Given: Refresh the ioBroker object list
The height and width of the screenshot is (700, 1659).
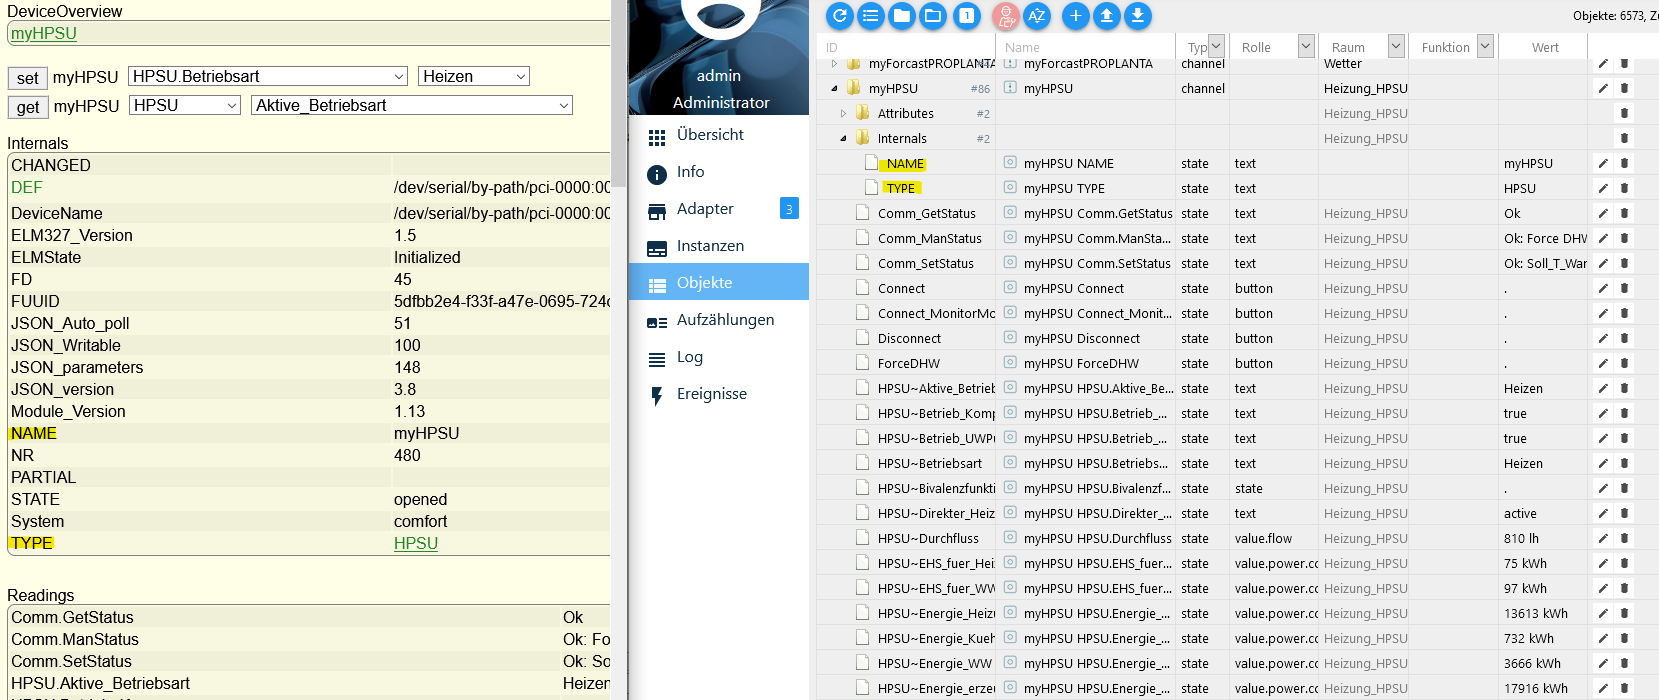Looking at the screenshot, I should 840,15.
